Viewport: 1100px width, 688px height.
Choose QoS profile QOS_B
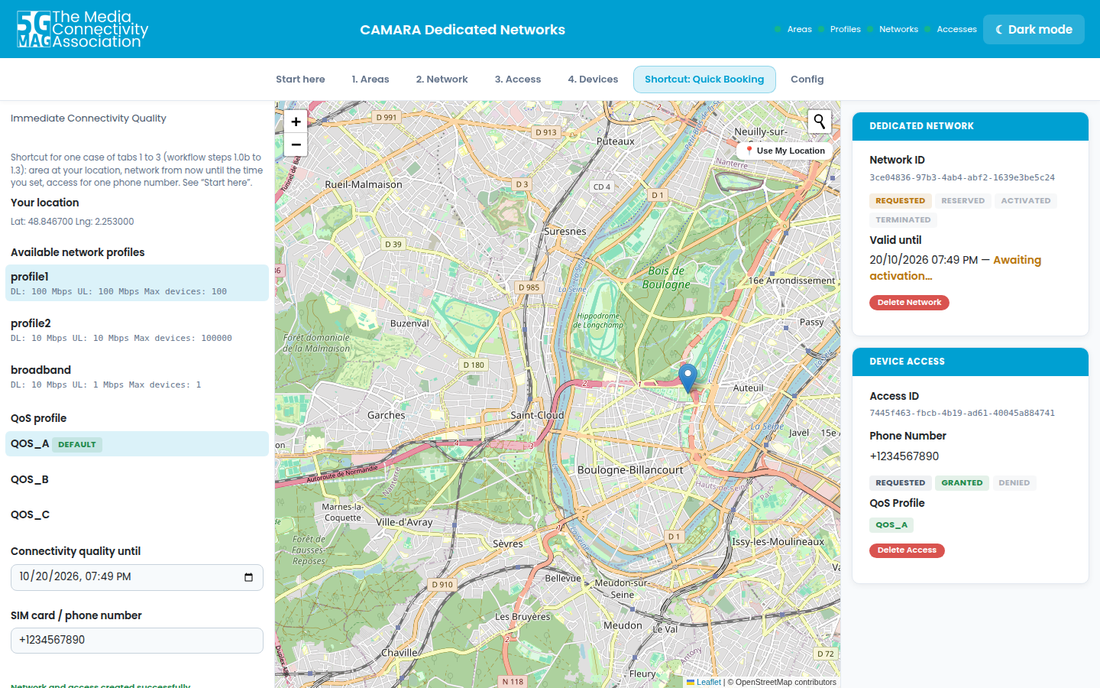coord(137,479)
